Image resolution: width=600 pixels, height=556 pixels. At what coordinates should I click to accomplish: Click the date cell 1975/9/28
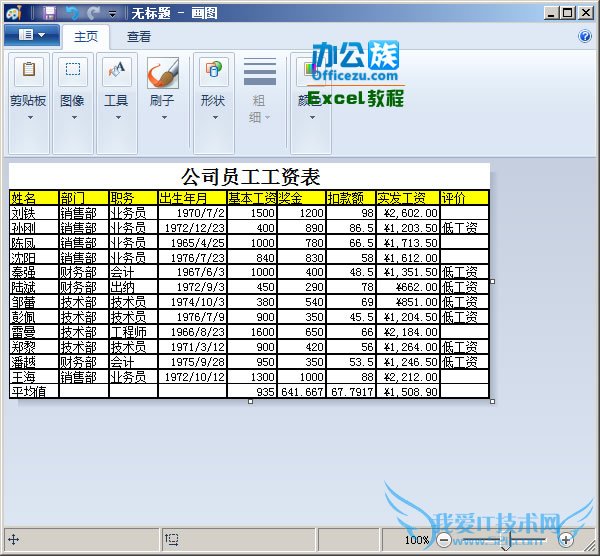[192, 362]
